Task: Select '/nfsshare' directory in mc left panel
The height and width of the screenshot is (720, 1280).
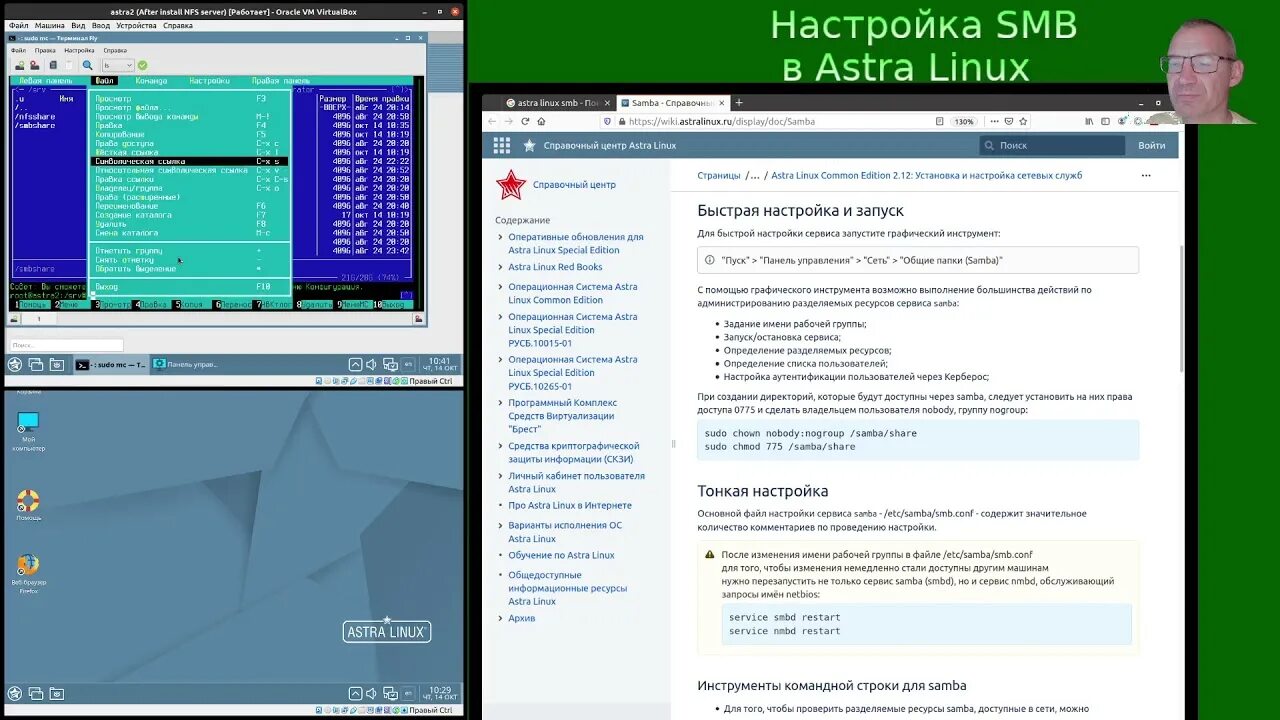Action: pos(36,116)
